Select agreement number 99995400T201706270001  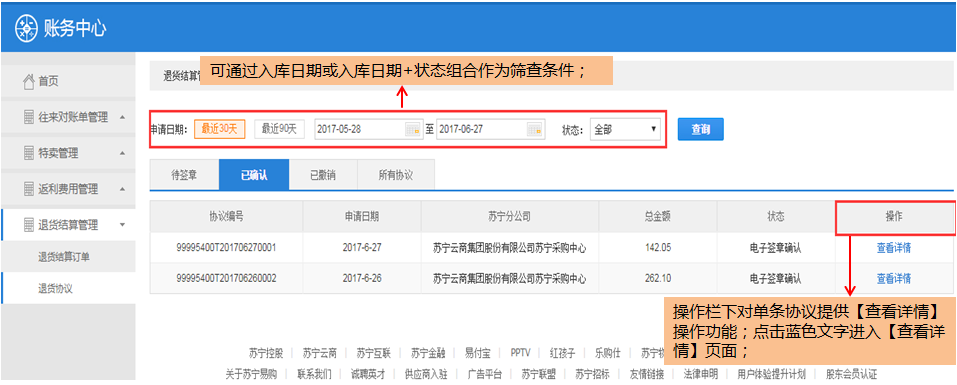[226, 248]
